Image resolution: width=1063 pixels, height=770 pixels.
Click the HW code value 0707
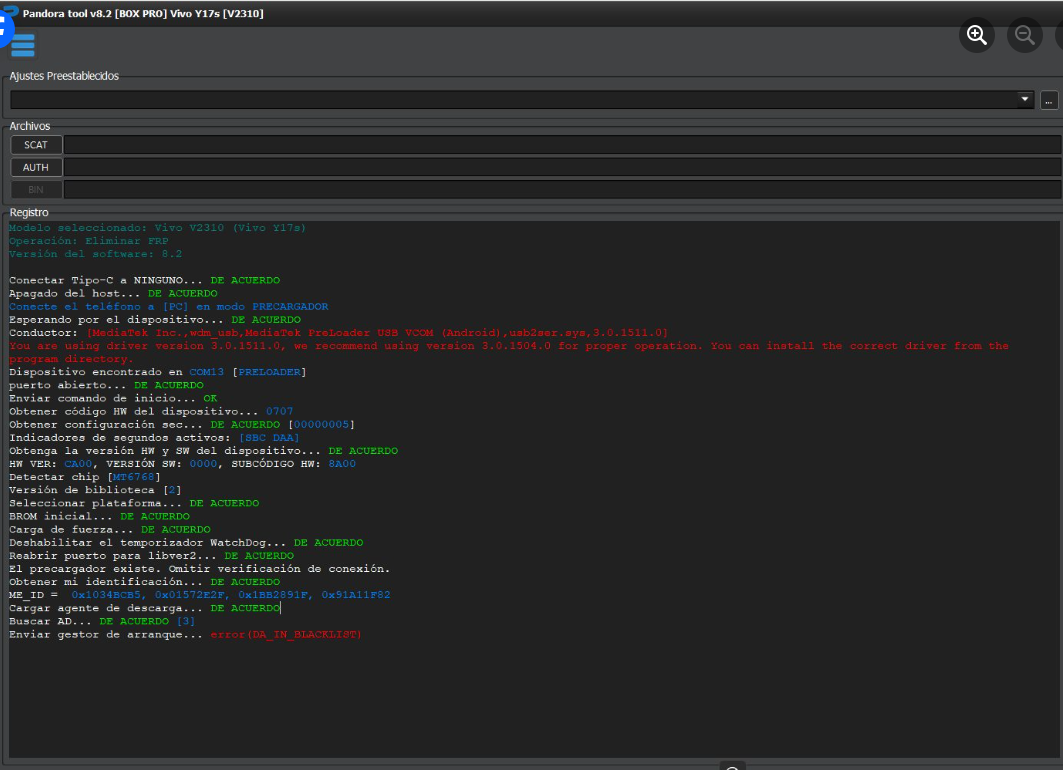279,411
